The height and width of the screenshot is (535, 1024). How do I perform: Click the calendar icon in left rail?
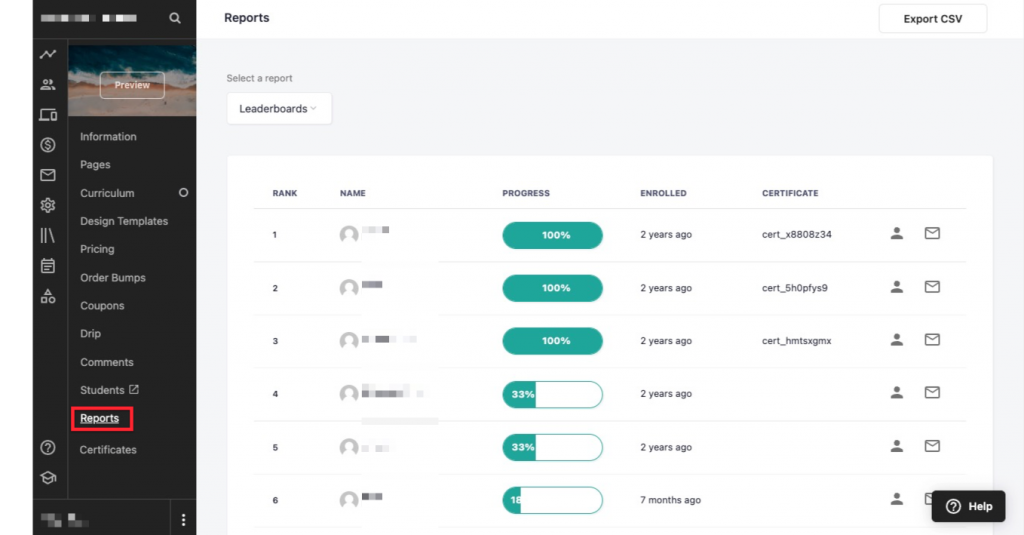pyautogui.click(x=48, y=265)
